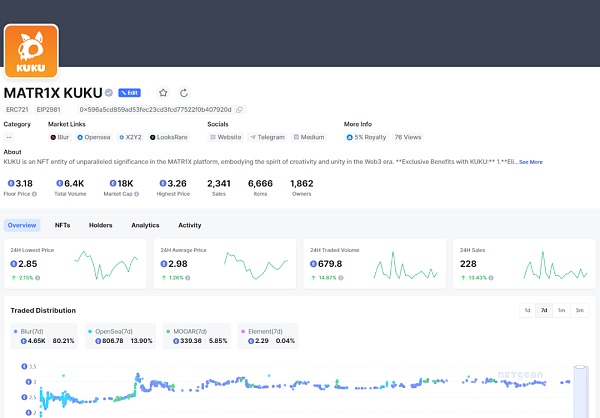600x418 pixels.
Task: Open the Telegram social link
Action: tap(267, 137)
